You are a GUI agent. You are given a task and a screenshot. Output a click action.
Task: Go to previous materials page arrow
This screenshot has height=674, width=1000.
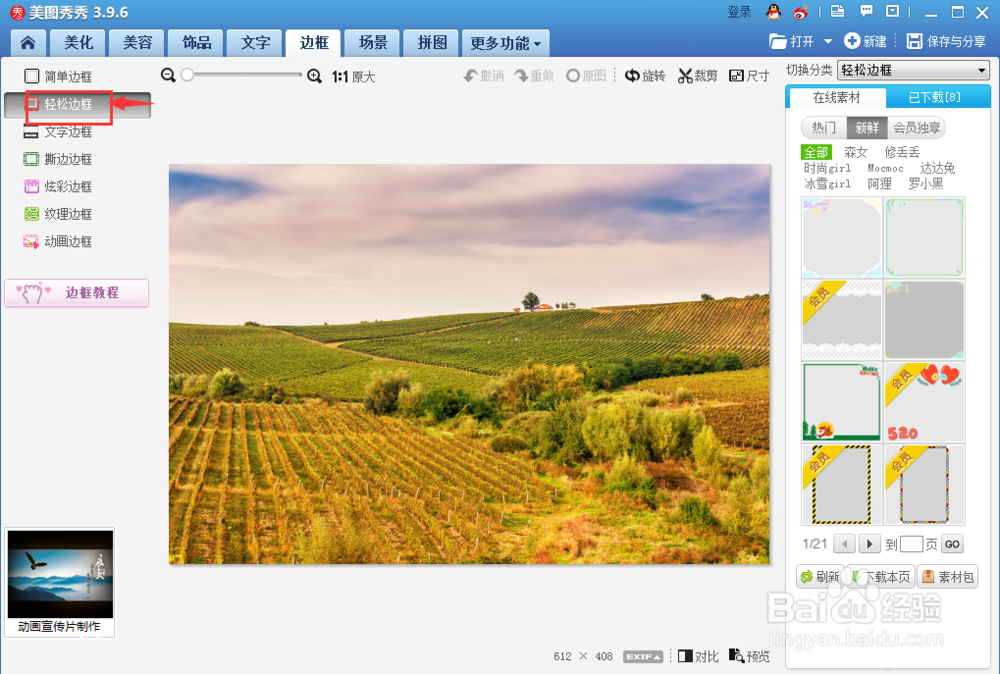coord(844,544)
